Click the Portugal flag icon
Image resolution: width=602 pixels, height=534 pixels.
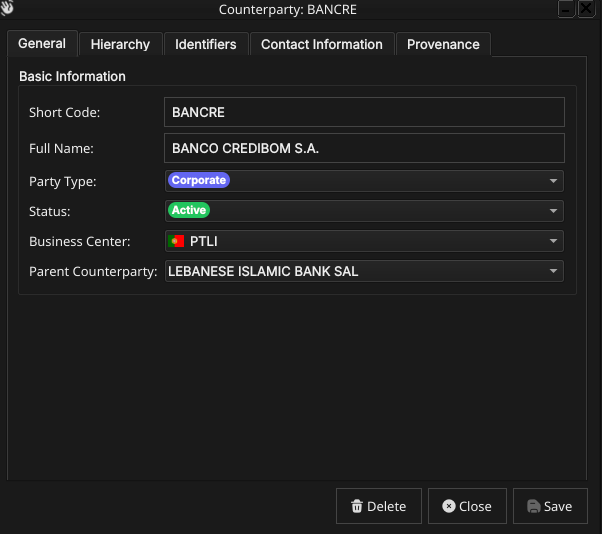pos(176,241)
